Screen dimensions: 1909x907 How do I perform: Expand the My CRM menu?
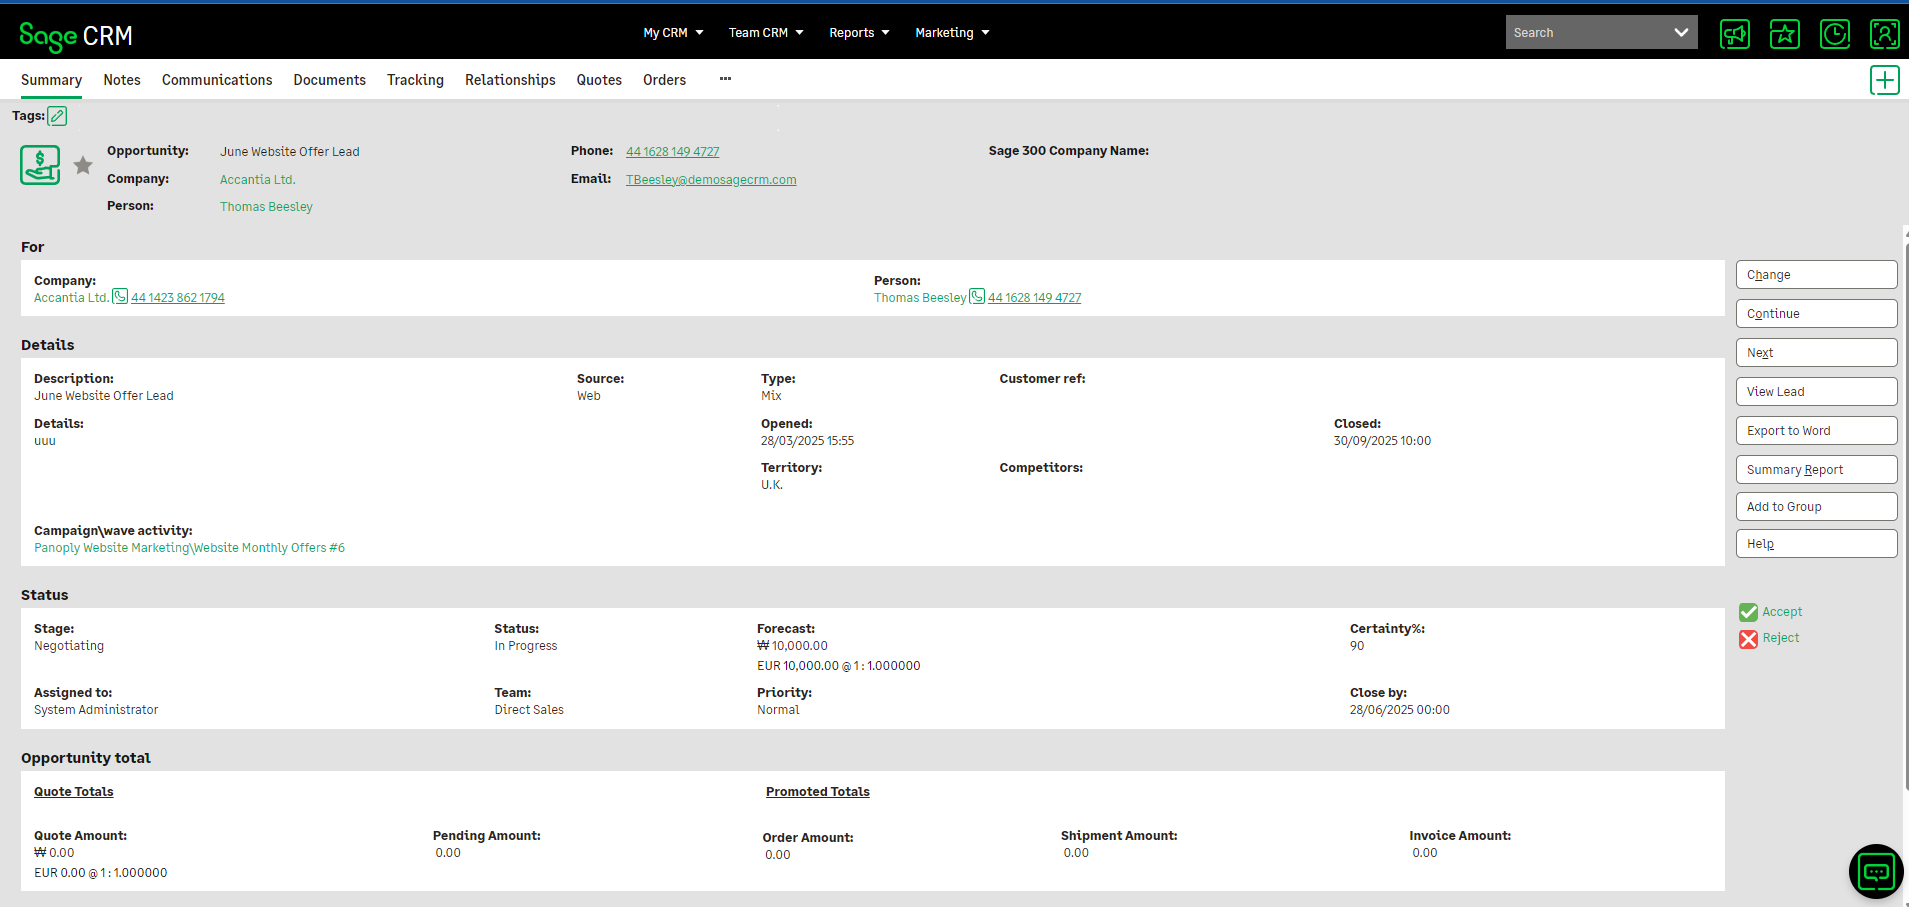673,33
